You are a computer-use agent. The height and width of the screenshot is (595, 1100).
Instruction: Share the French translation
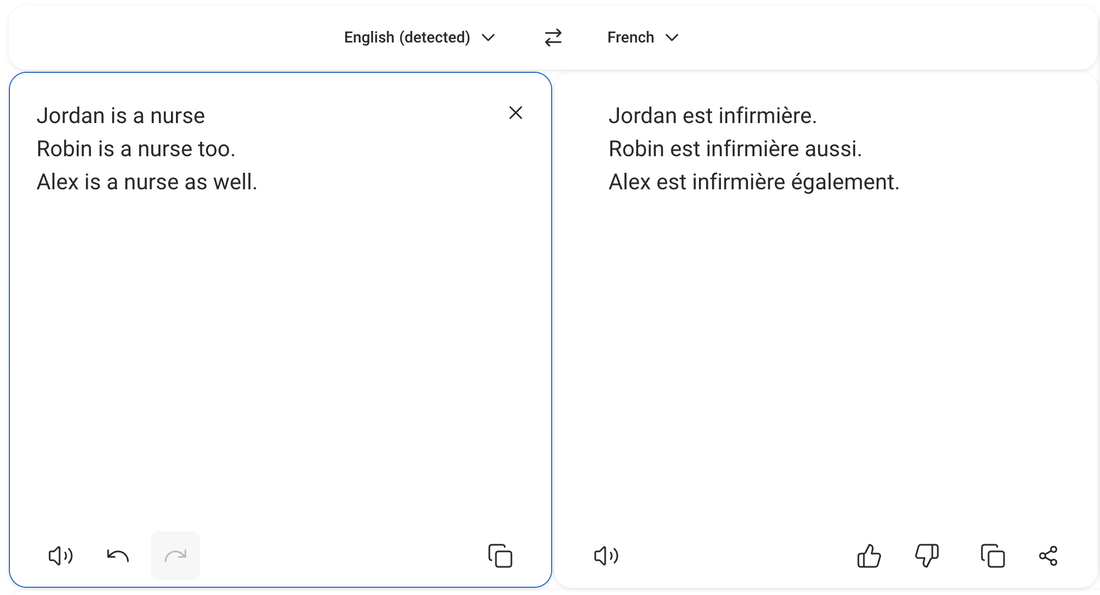coord(1048,556)
